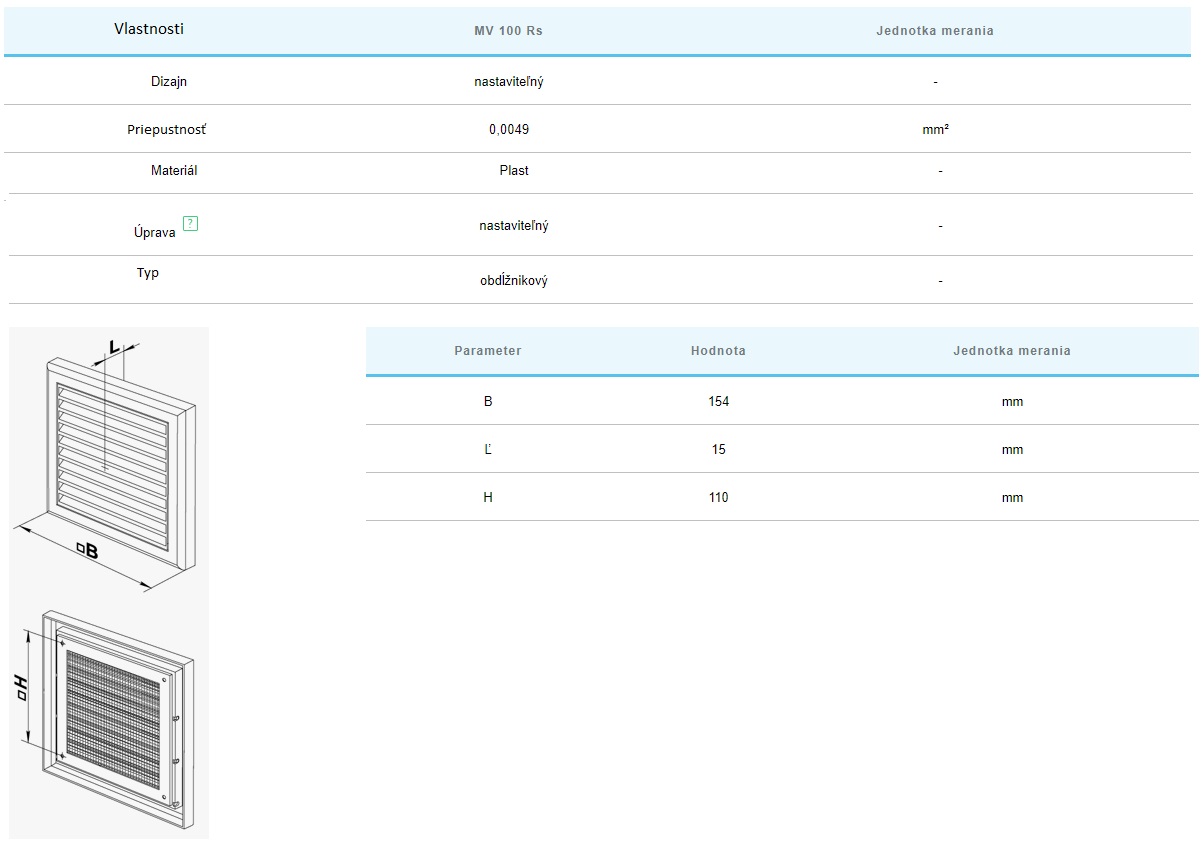Select the value 154 in row B
Viewport: 1203px width, 864px height.
click(718, 402)
